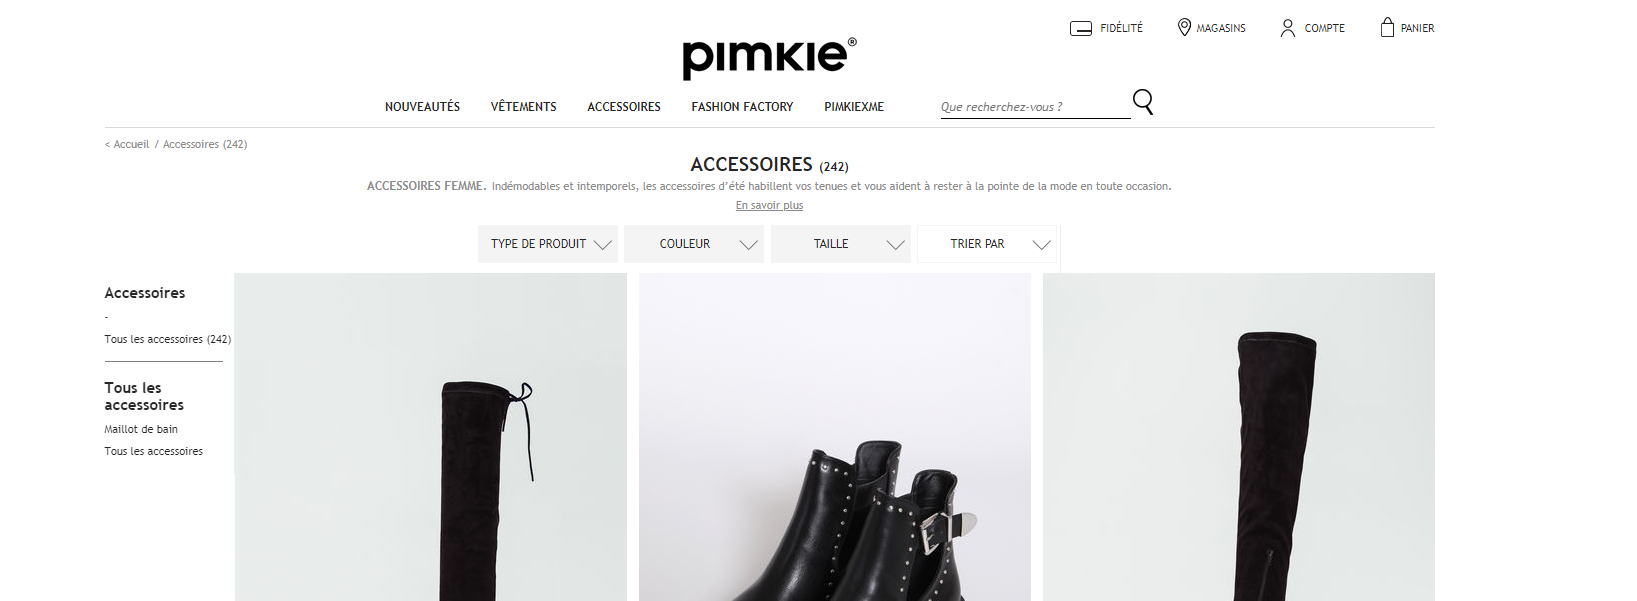This screenshot has width=1637, height=601.
Task: Click the Compte user icon
Action: [1287, 28]
